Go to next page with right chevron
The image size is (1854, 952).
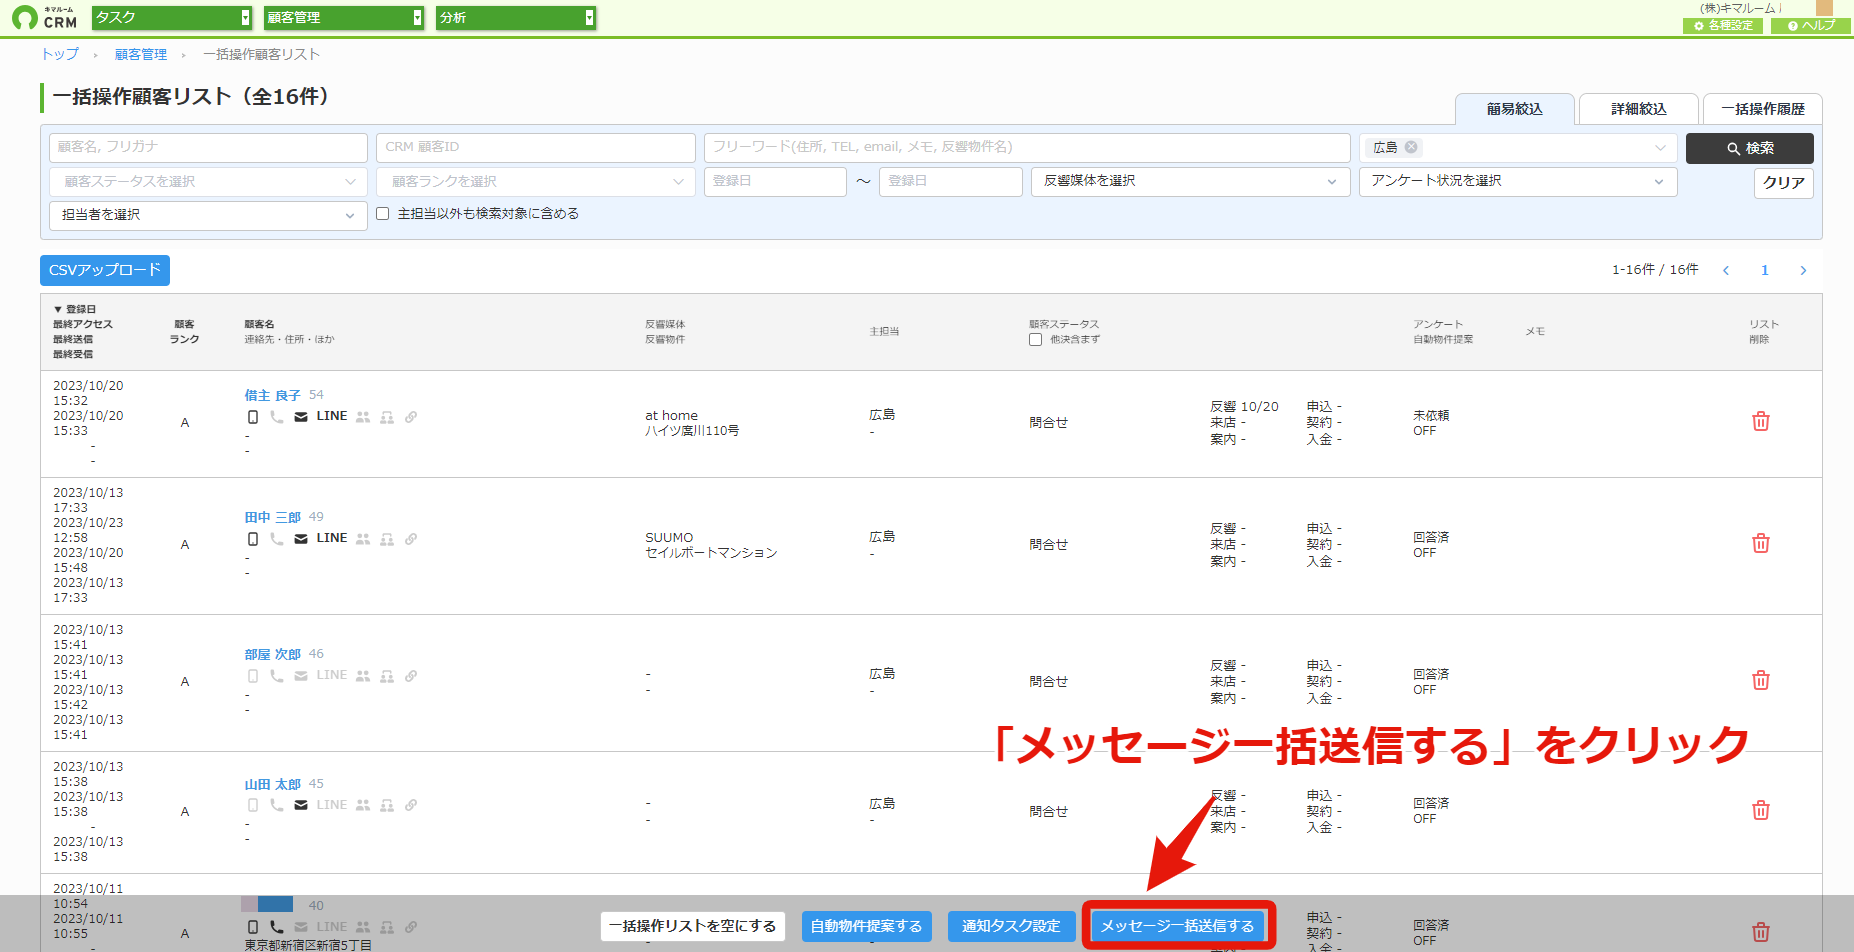pyautogui.click(x=1803, y=270)
